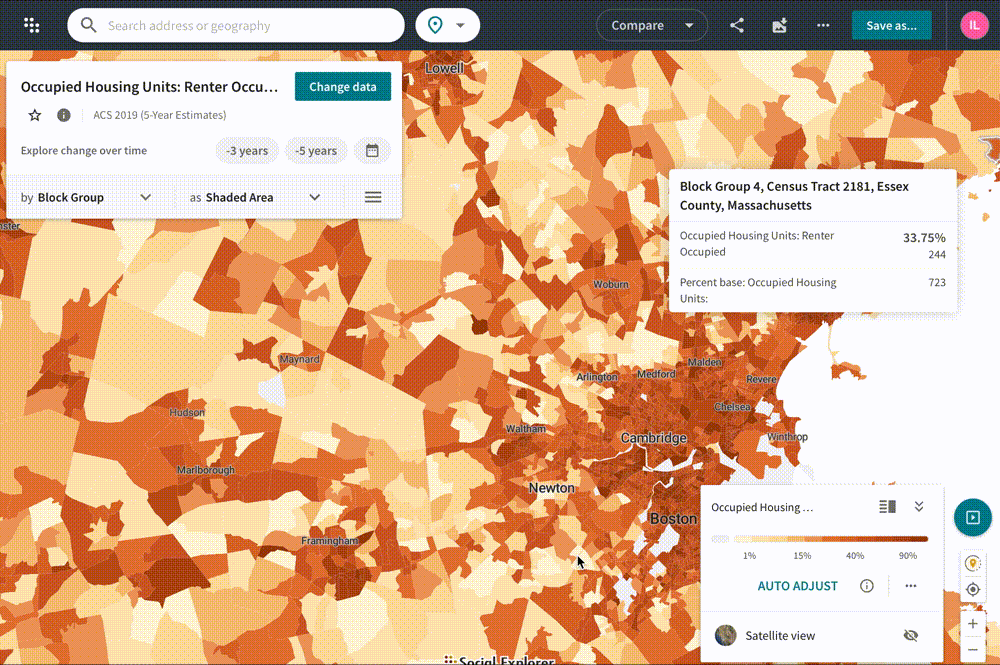Open the legend more options ellipsis
Viewport: 1000px width, 665px height.
coord(911,586)
